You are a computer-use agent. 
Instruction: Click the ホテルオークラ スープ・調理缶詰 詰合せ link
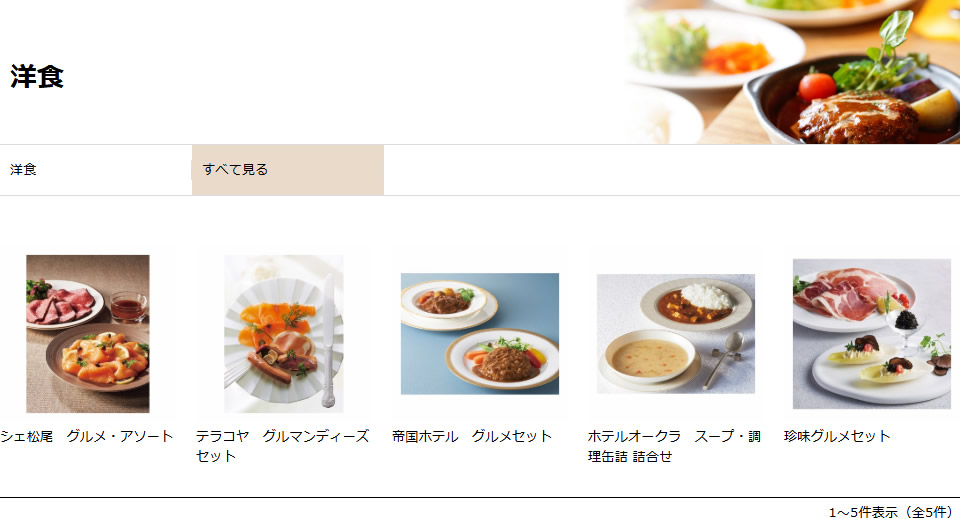click(x=674, y=446)
